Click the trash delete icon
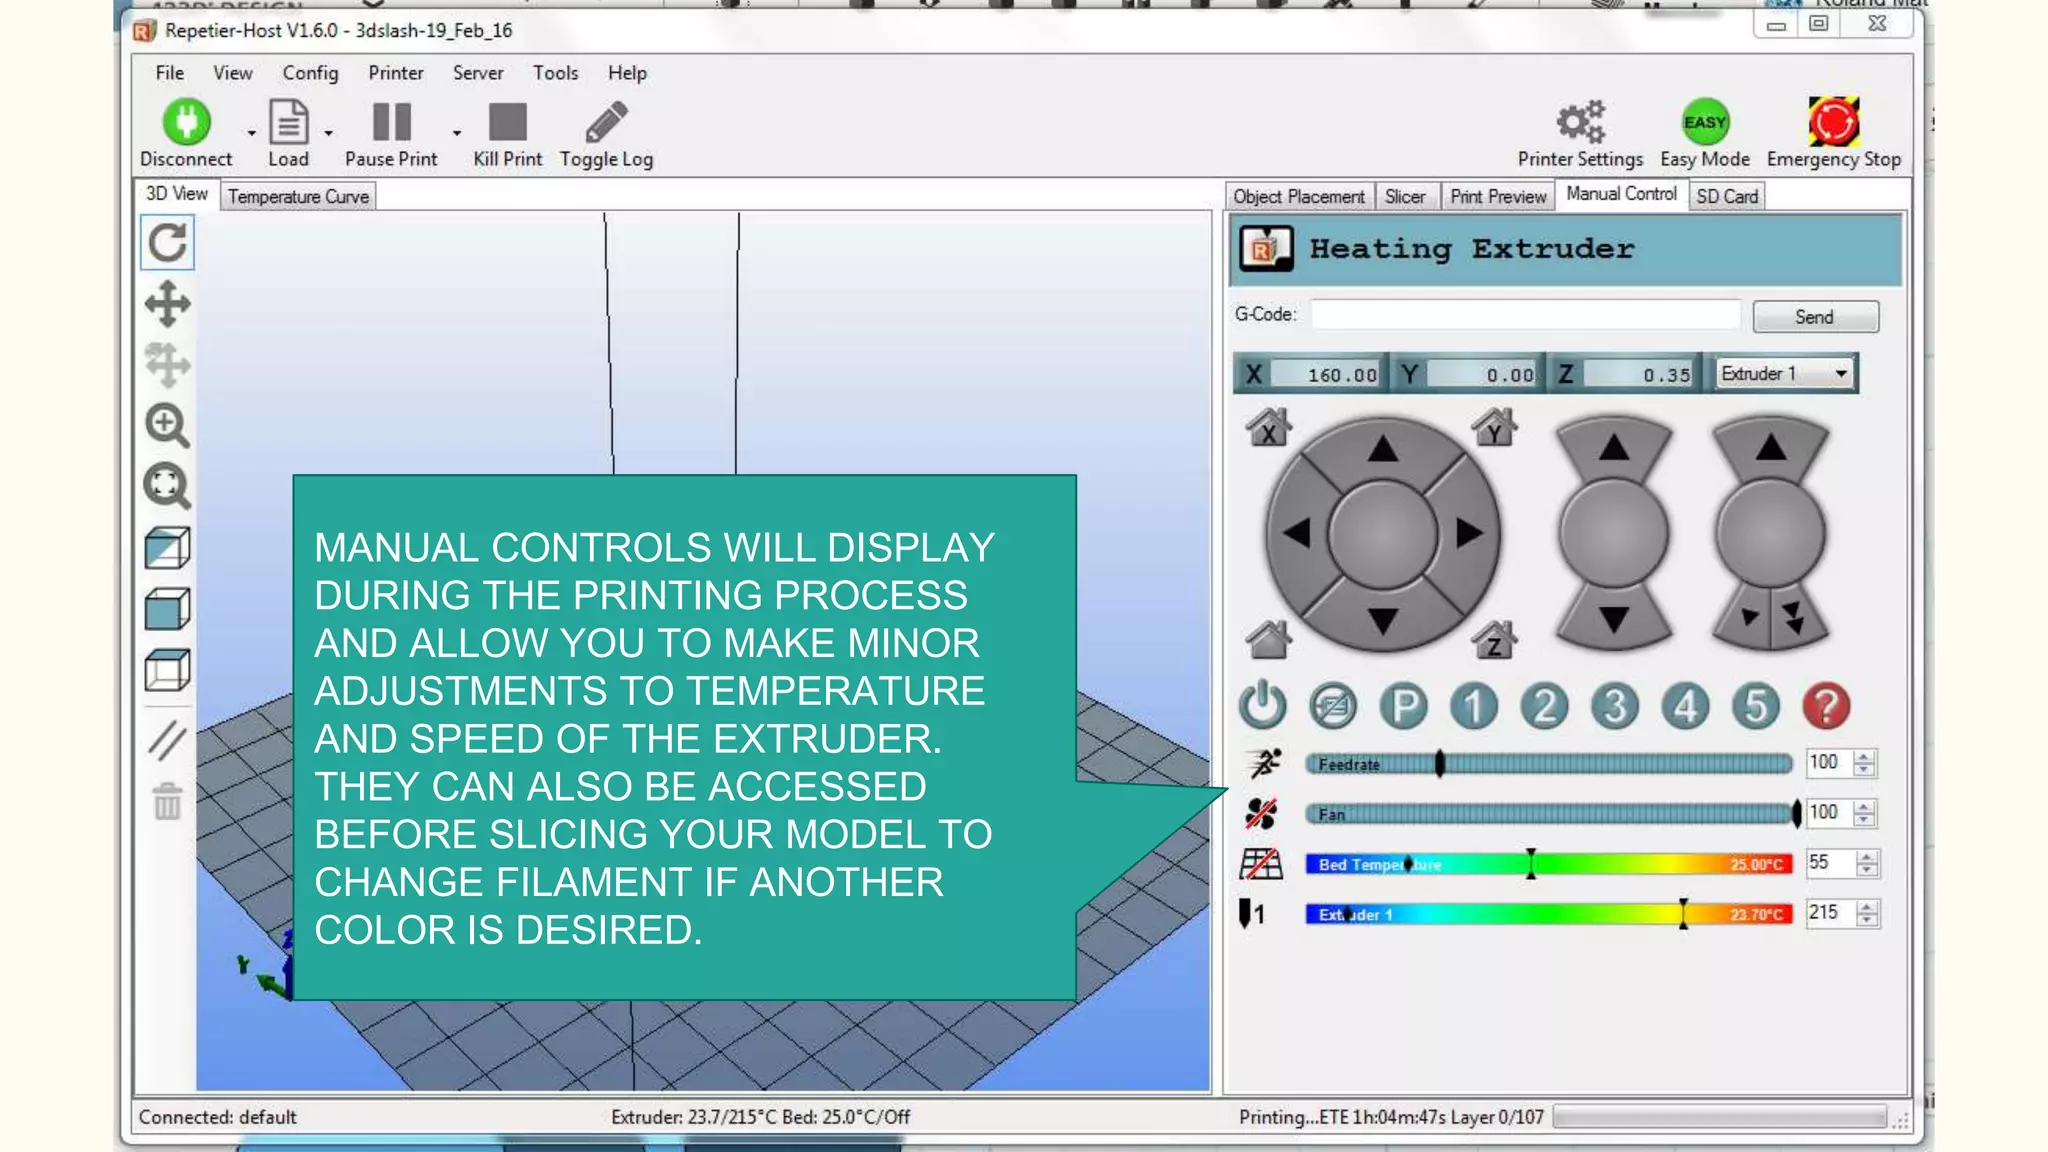This screenshot has width=2048, height=1152. click(167, 801)
